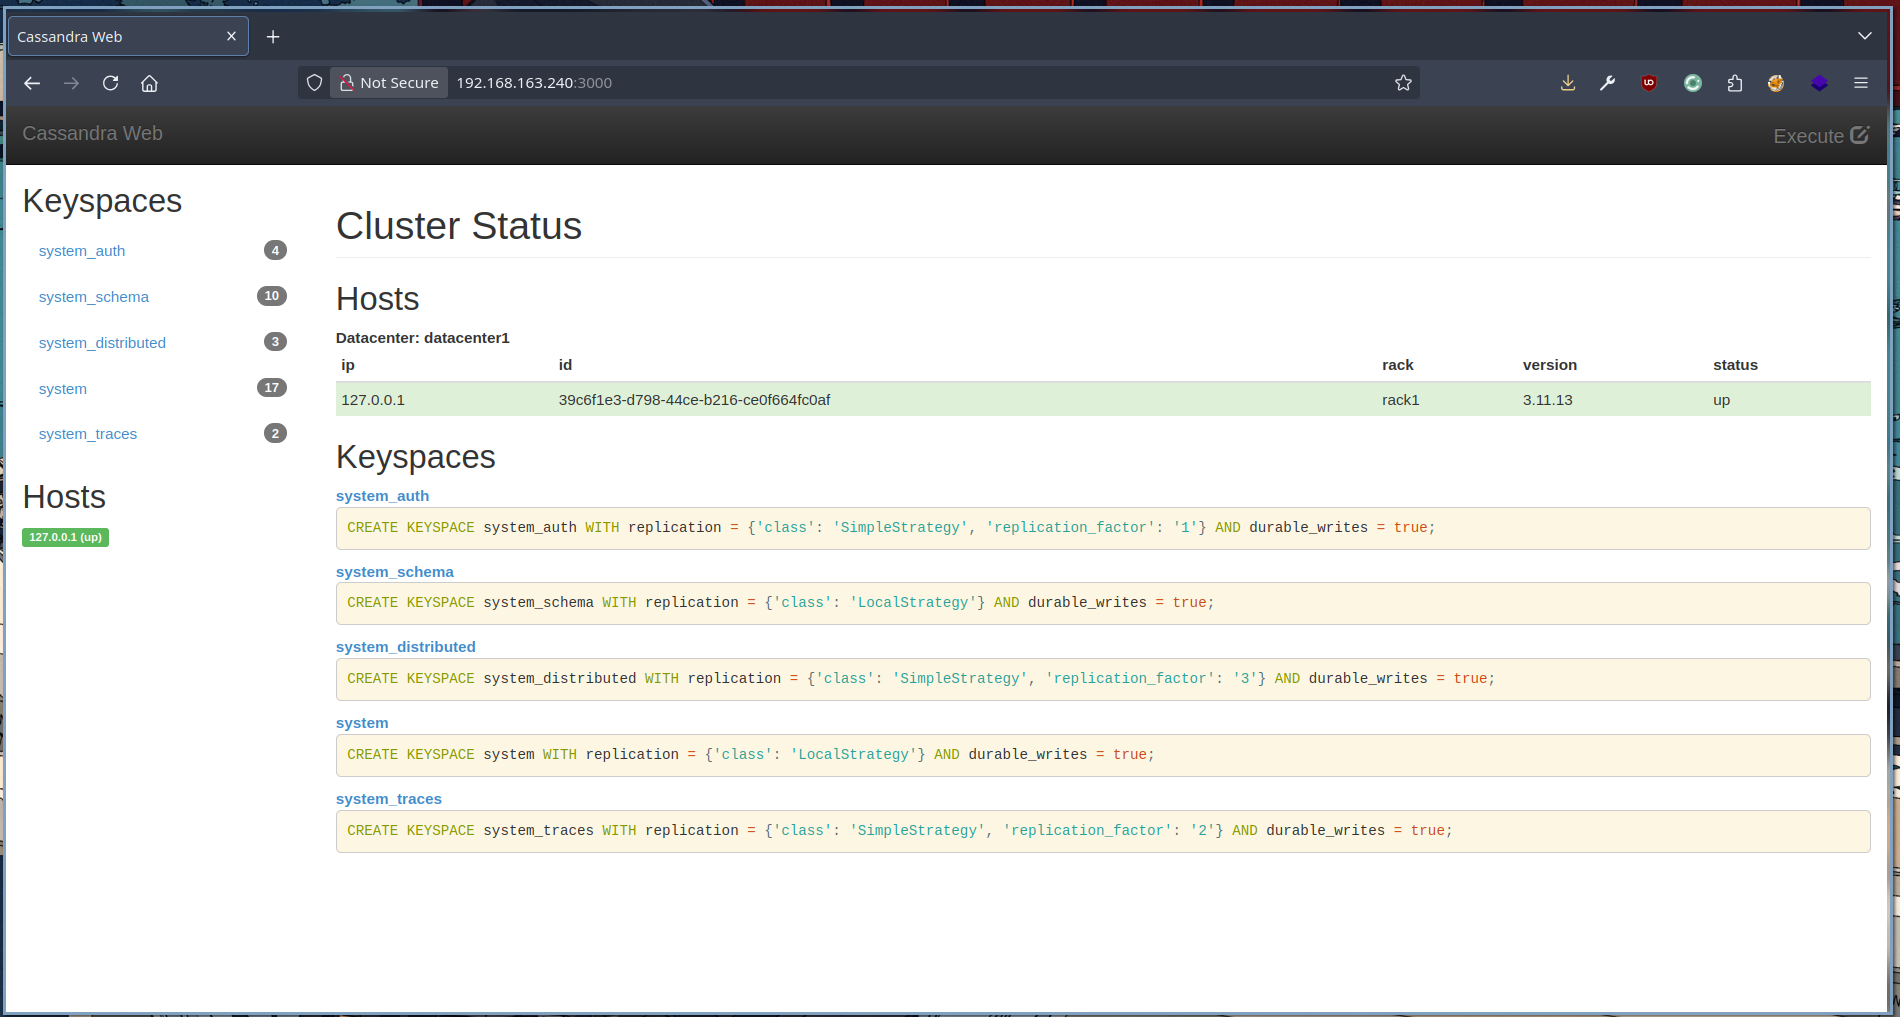Viewport: 1900px width, 1017px height.
Task: Reload the Cassandra Web page
Action: (x=110, y=83)
